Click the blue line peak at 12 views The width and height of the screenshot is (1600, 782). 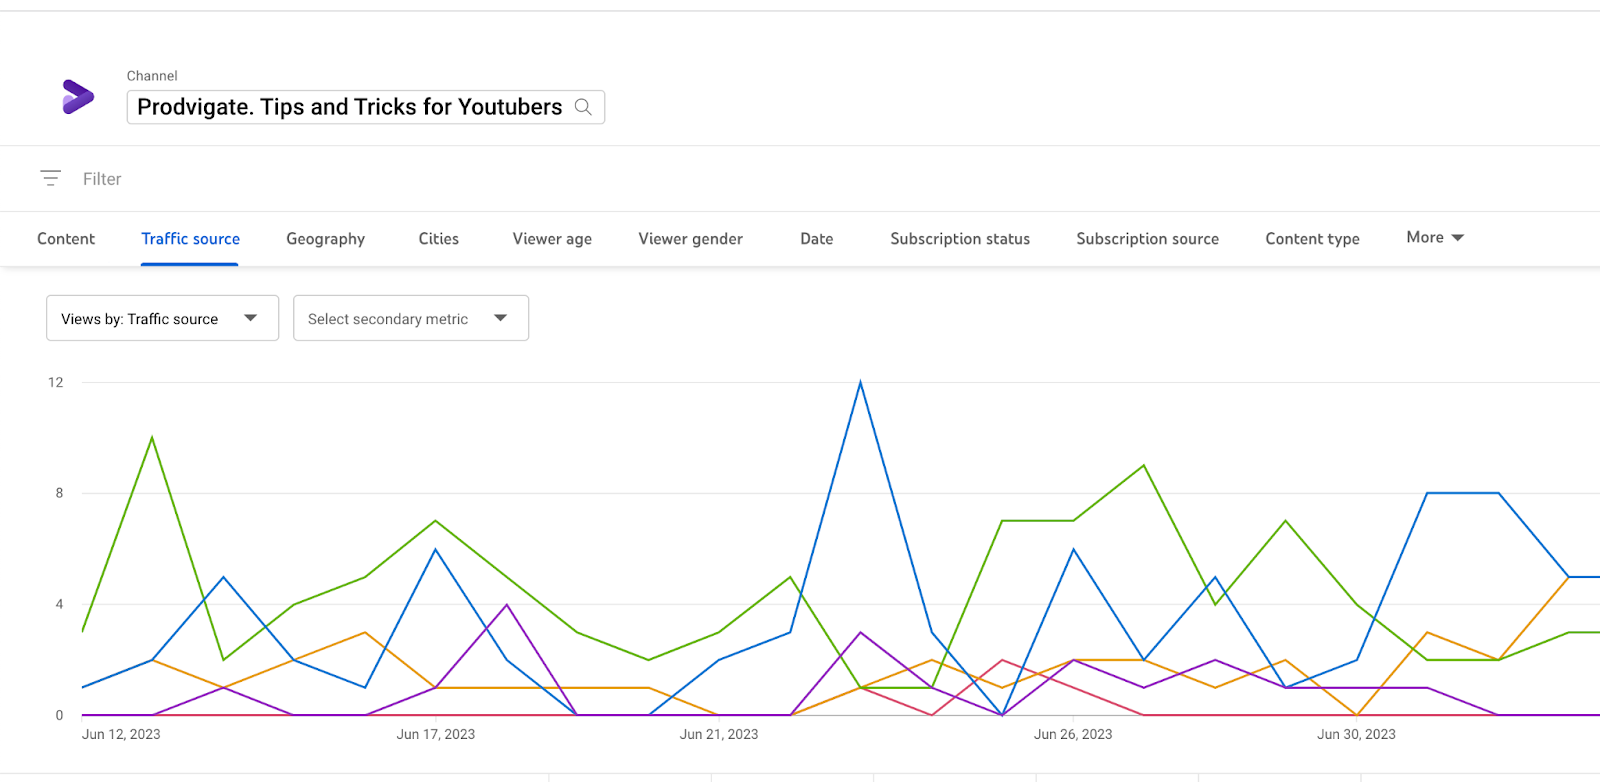[860, 383]
